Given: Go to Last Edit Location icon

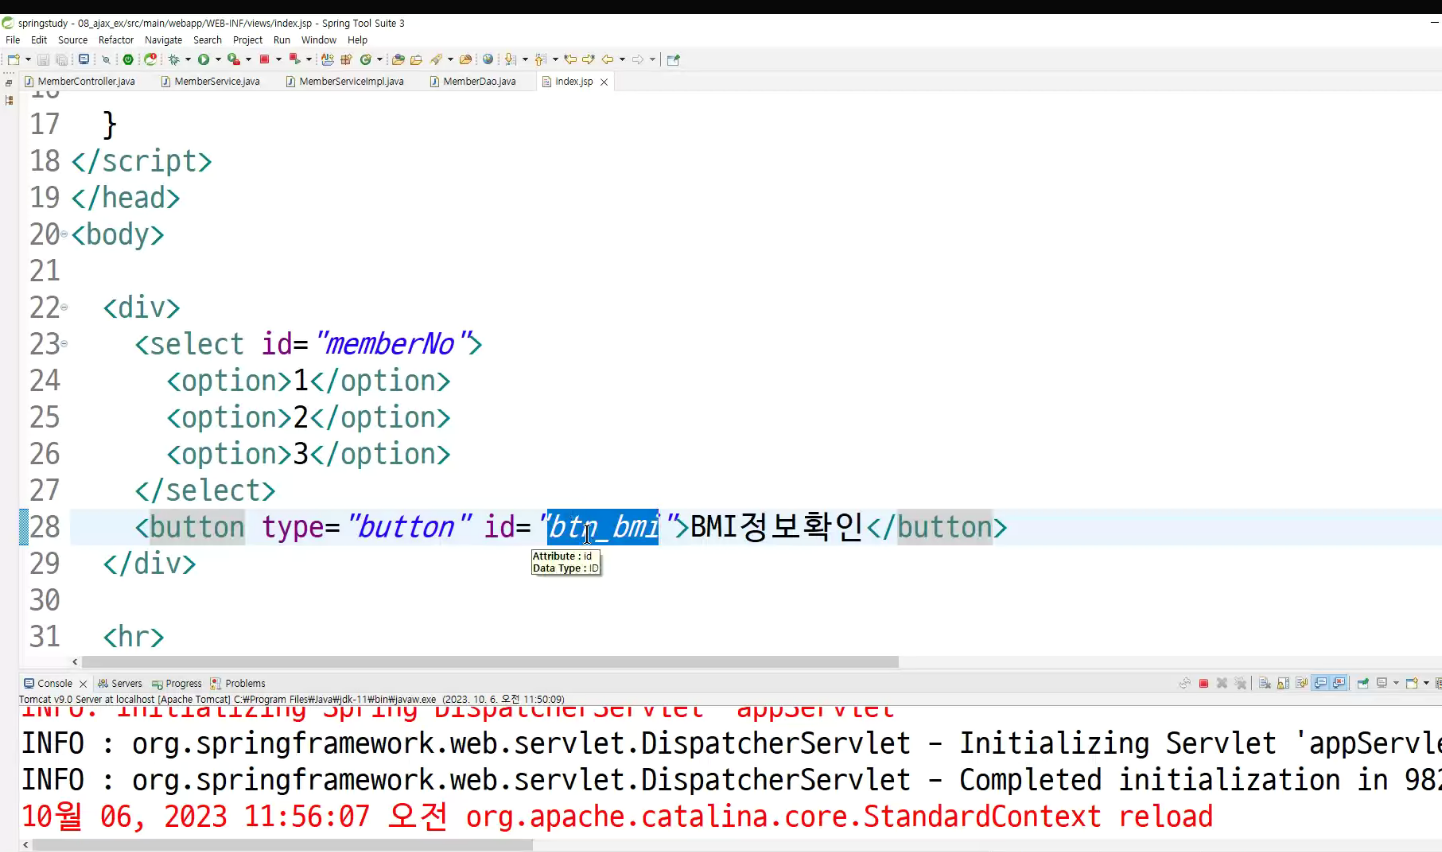Looking at the screenshot, I should tap(570, 60).
